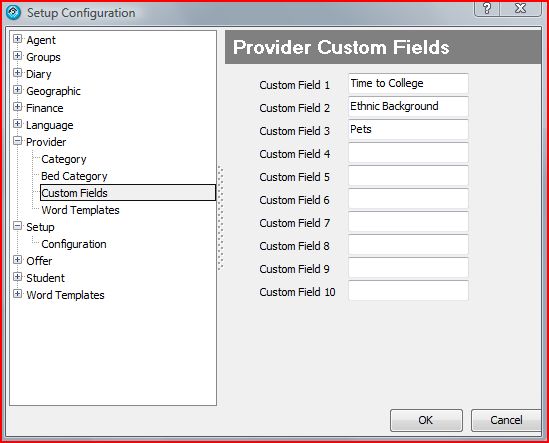
Task: Expand the Diary tree node
Action: pyautogui.click(x=17, y=73)
